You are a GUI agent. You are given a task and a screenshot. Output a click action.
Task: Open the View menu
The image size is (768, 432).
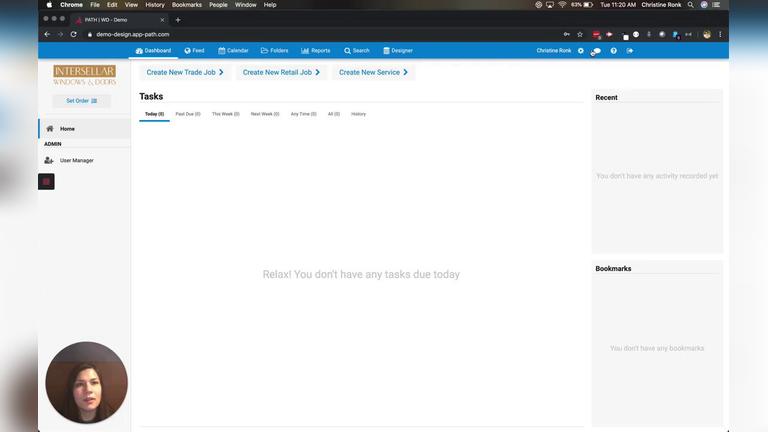[131, 4]
